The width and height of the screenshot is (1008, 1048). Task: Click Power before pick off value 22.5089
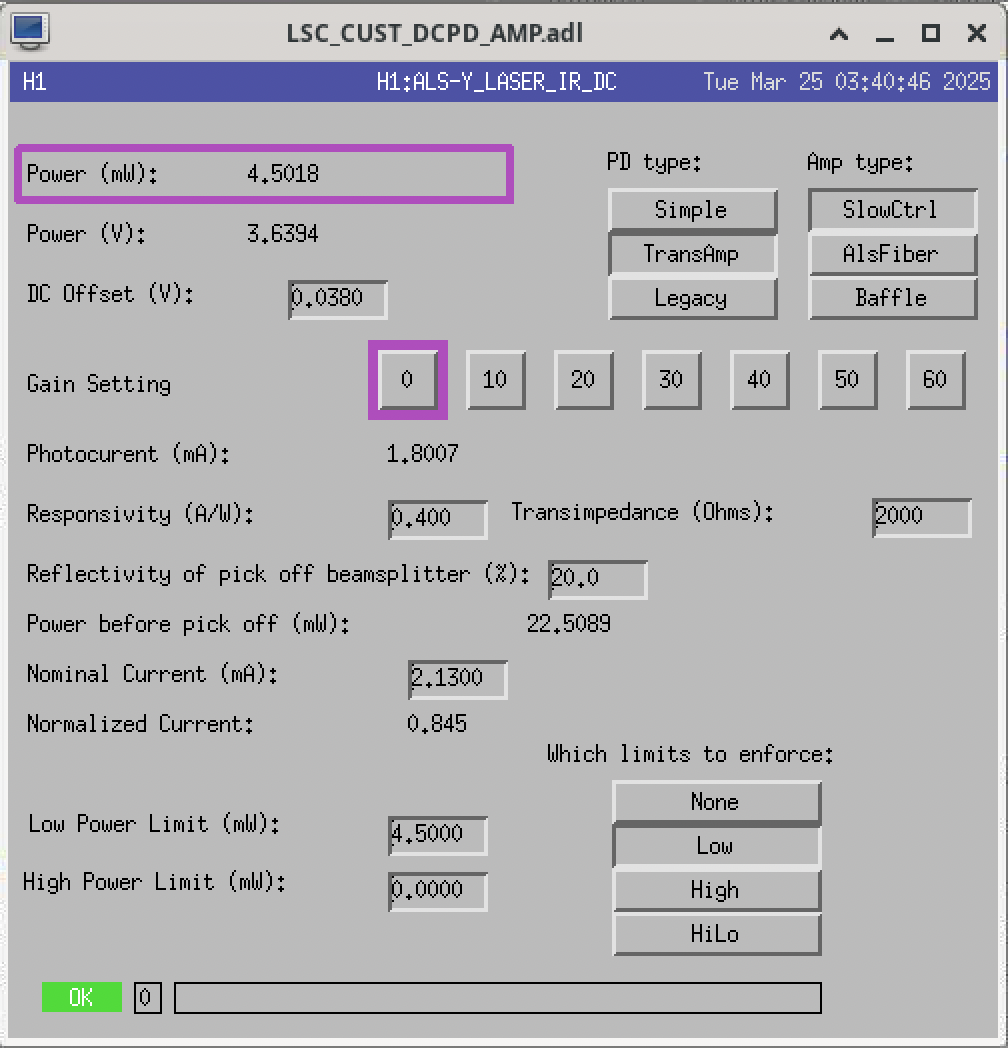pos(569,624)
